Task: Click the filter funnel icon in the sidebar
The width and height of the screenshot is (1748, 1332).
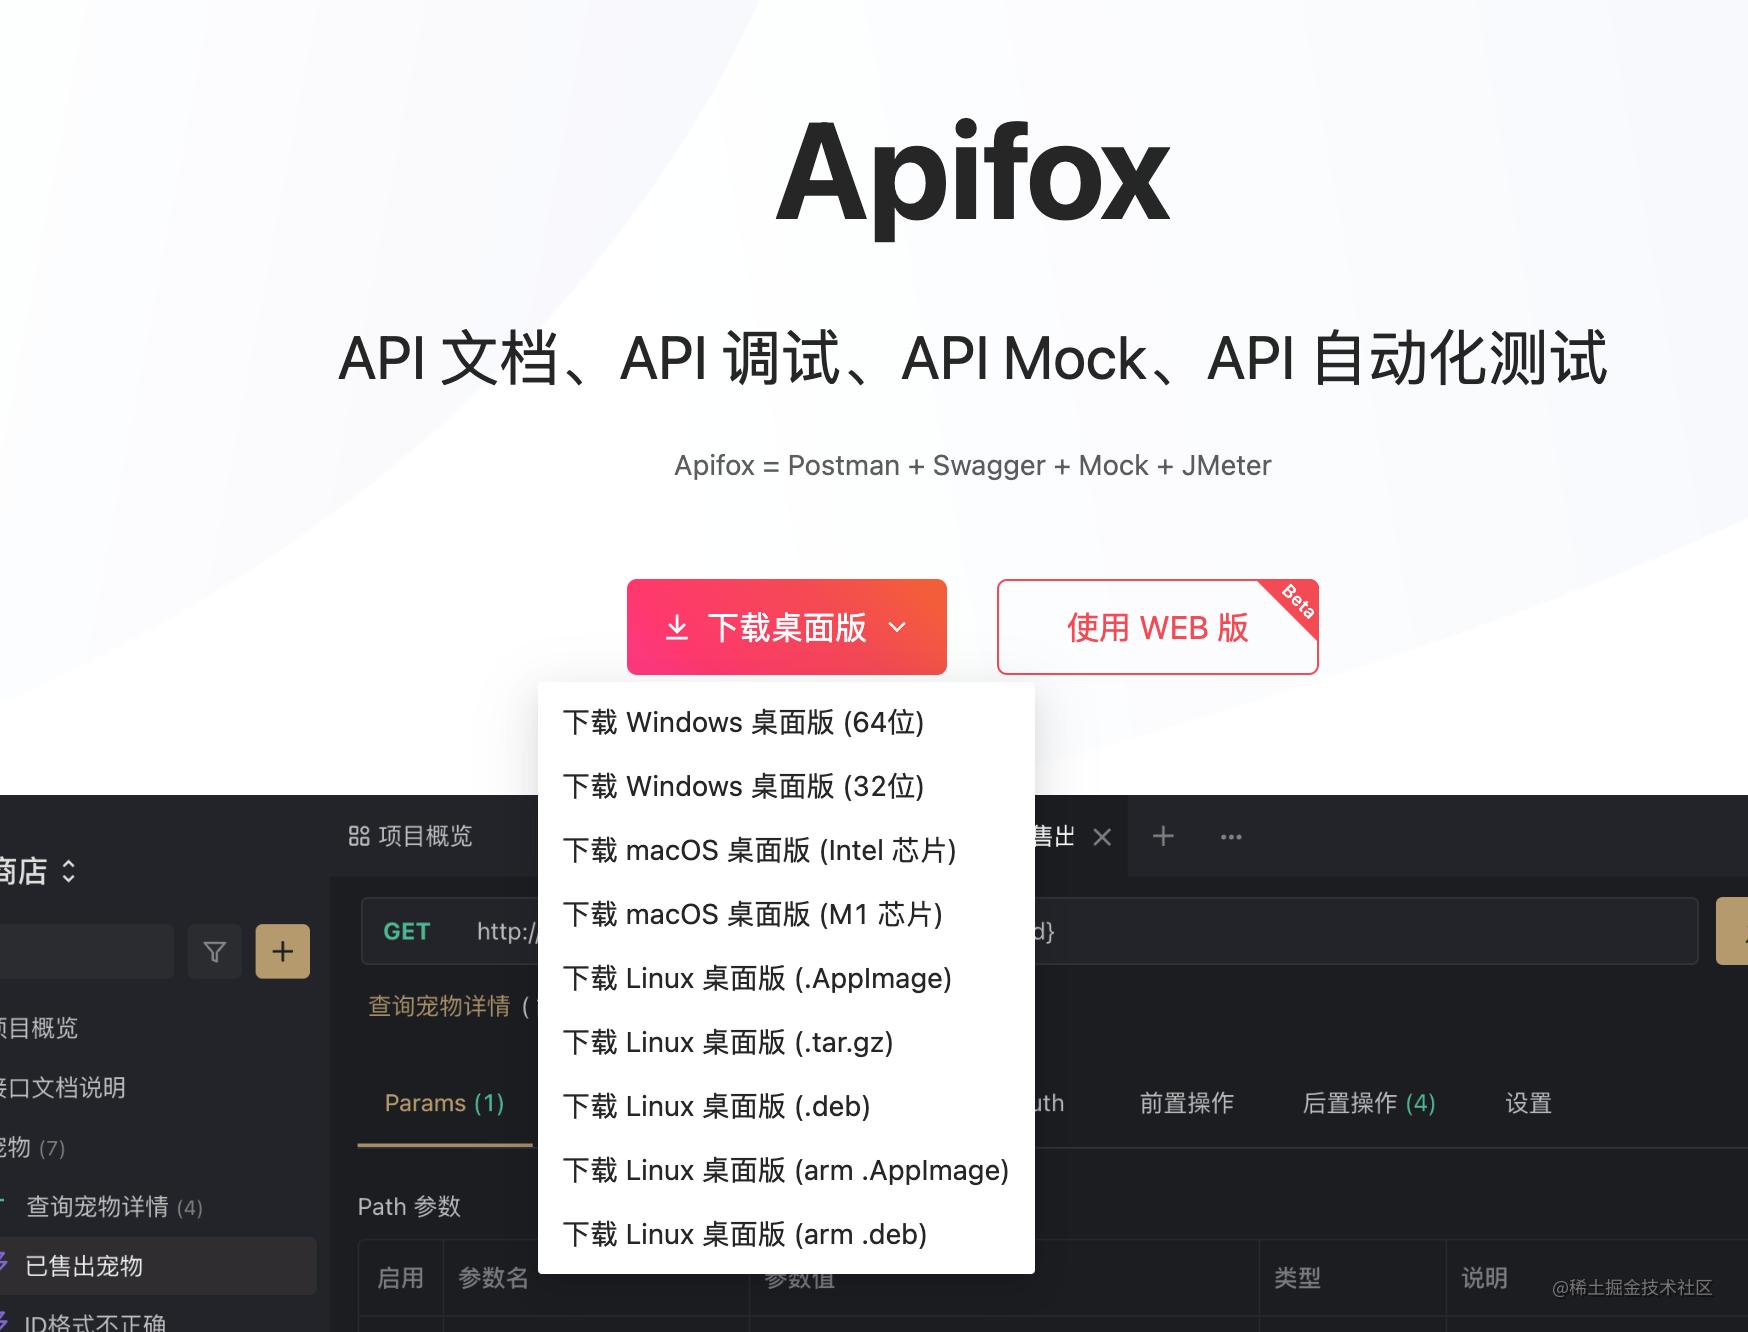Action: (215, 951)
